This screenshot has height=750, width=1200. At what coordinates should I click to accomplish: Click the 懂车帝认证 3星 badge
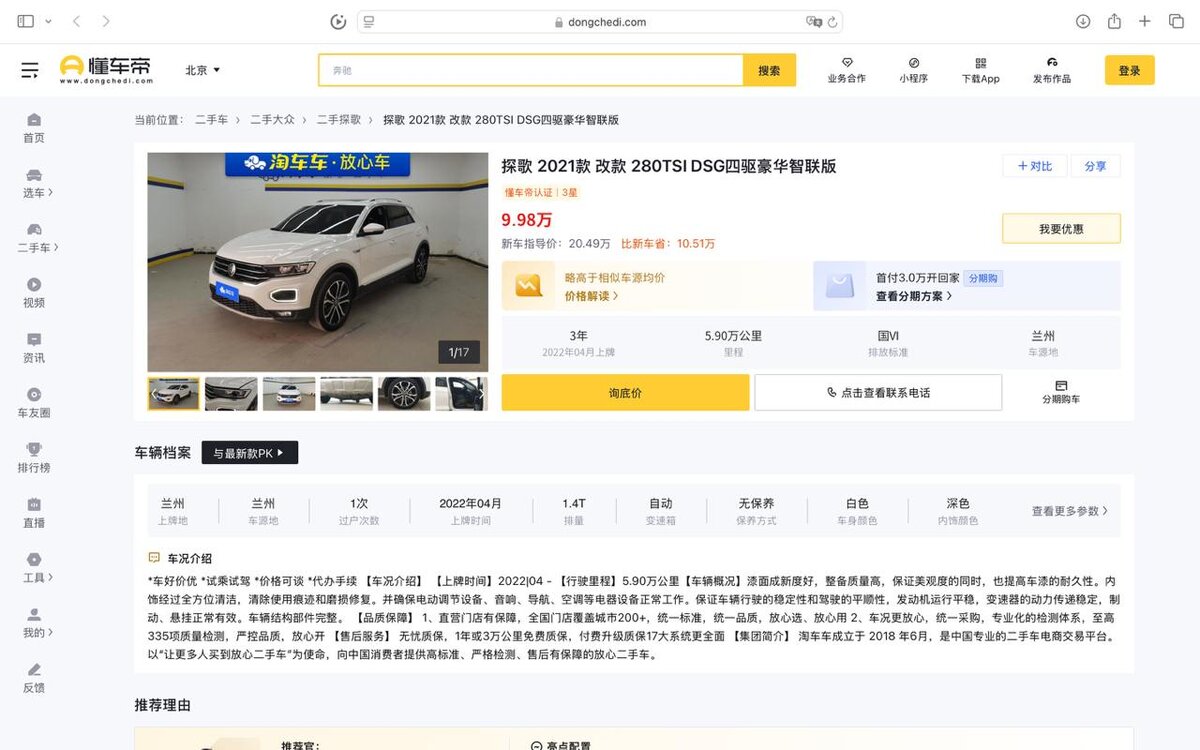click(541, 193)
